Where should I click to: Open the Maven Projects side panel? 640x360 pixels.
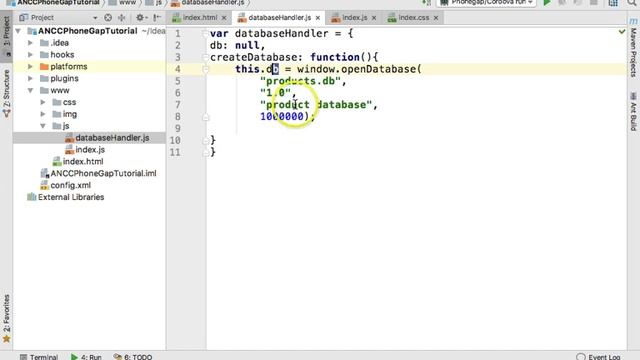[x=633, y=48]
